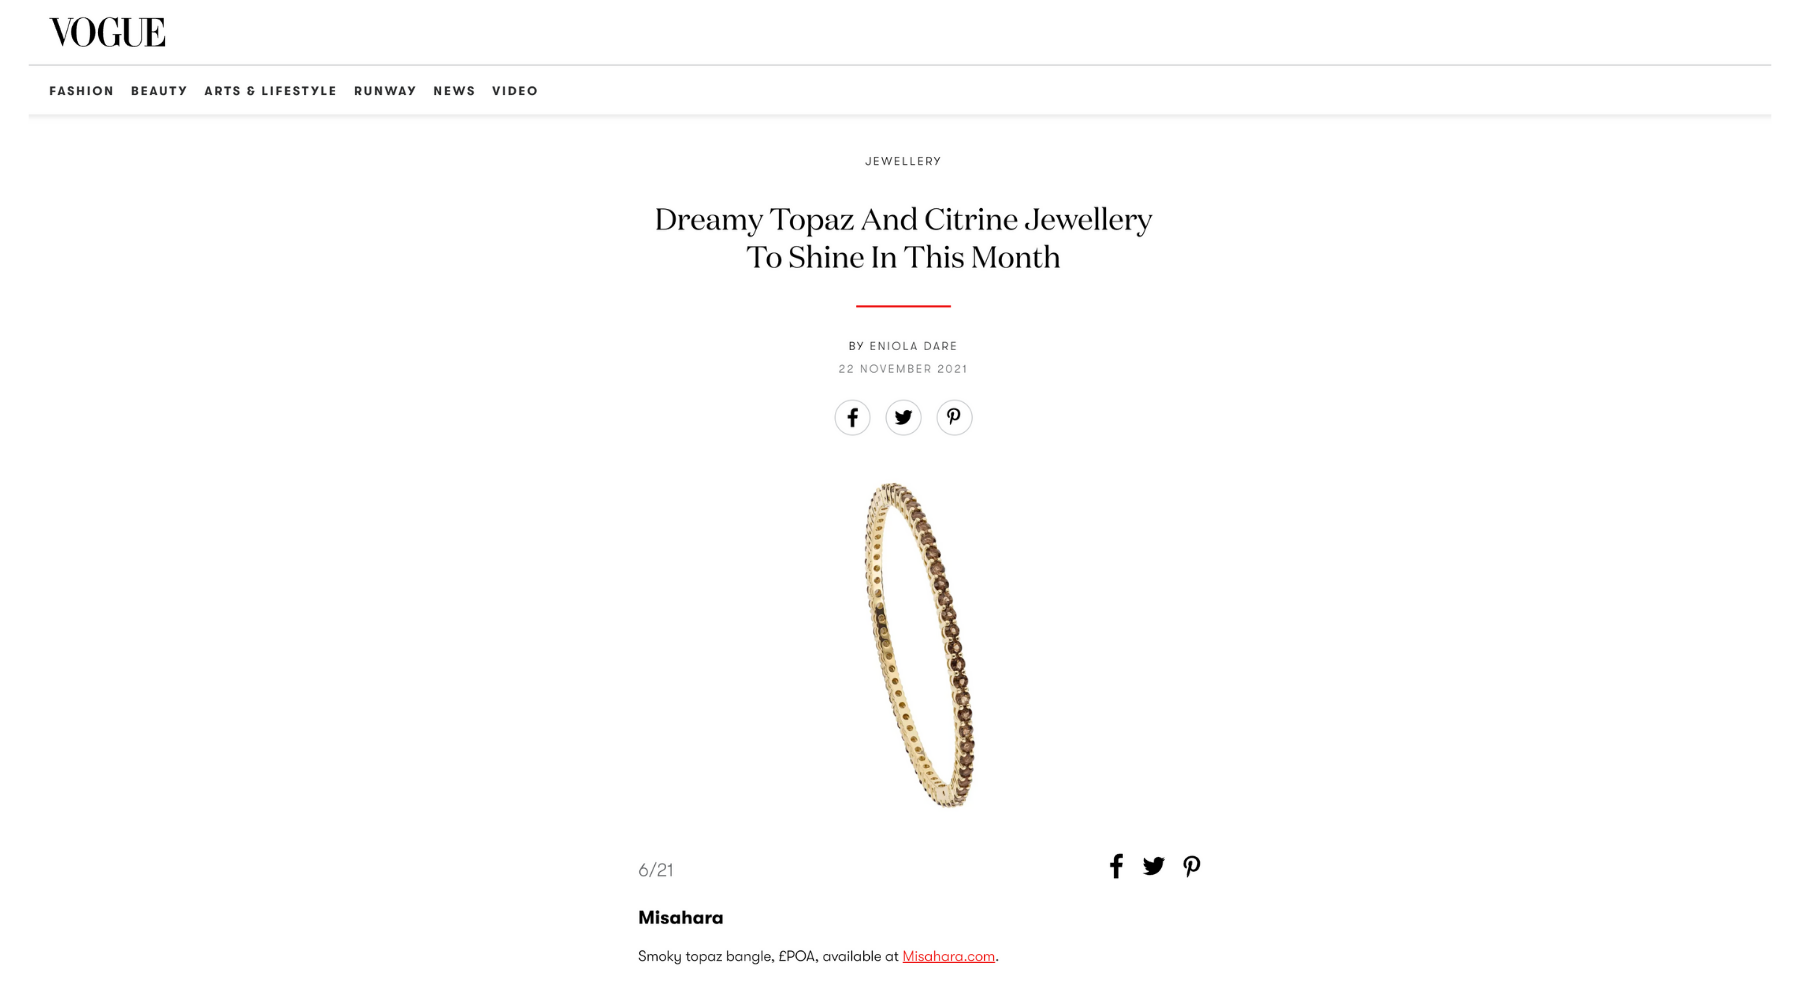Tweet the bangle slide using black Twitter icon

pos(1153,866)
